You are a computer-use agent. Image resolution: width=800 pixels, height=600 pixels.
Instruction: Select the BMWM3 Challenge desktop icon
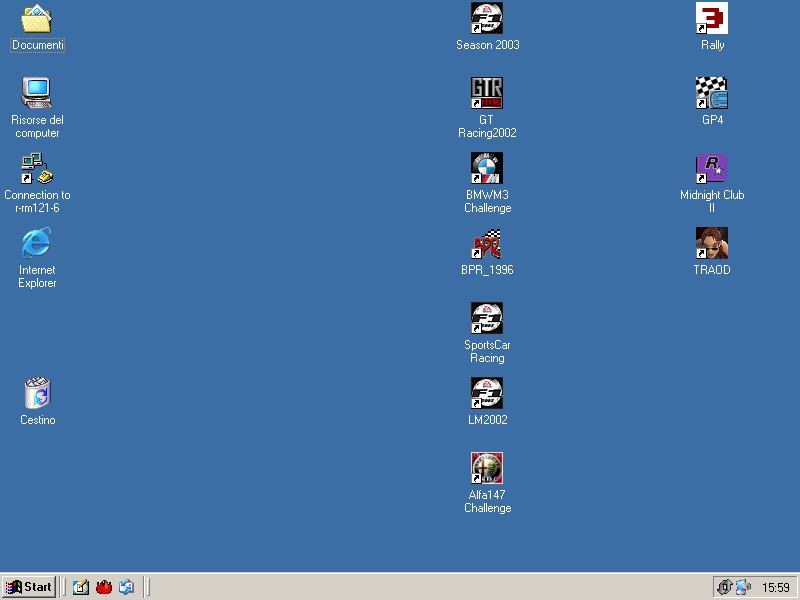click(x=487, y=168)
